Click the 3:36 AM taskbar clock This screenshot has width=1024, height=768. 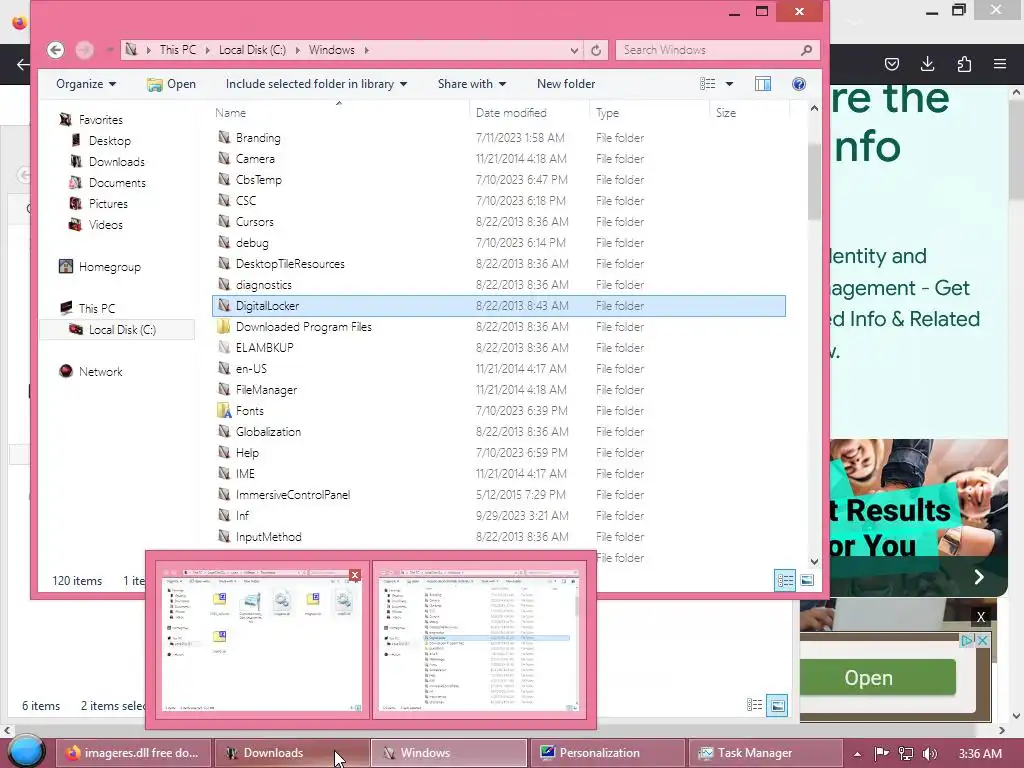coord(980,754)
